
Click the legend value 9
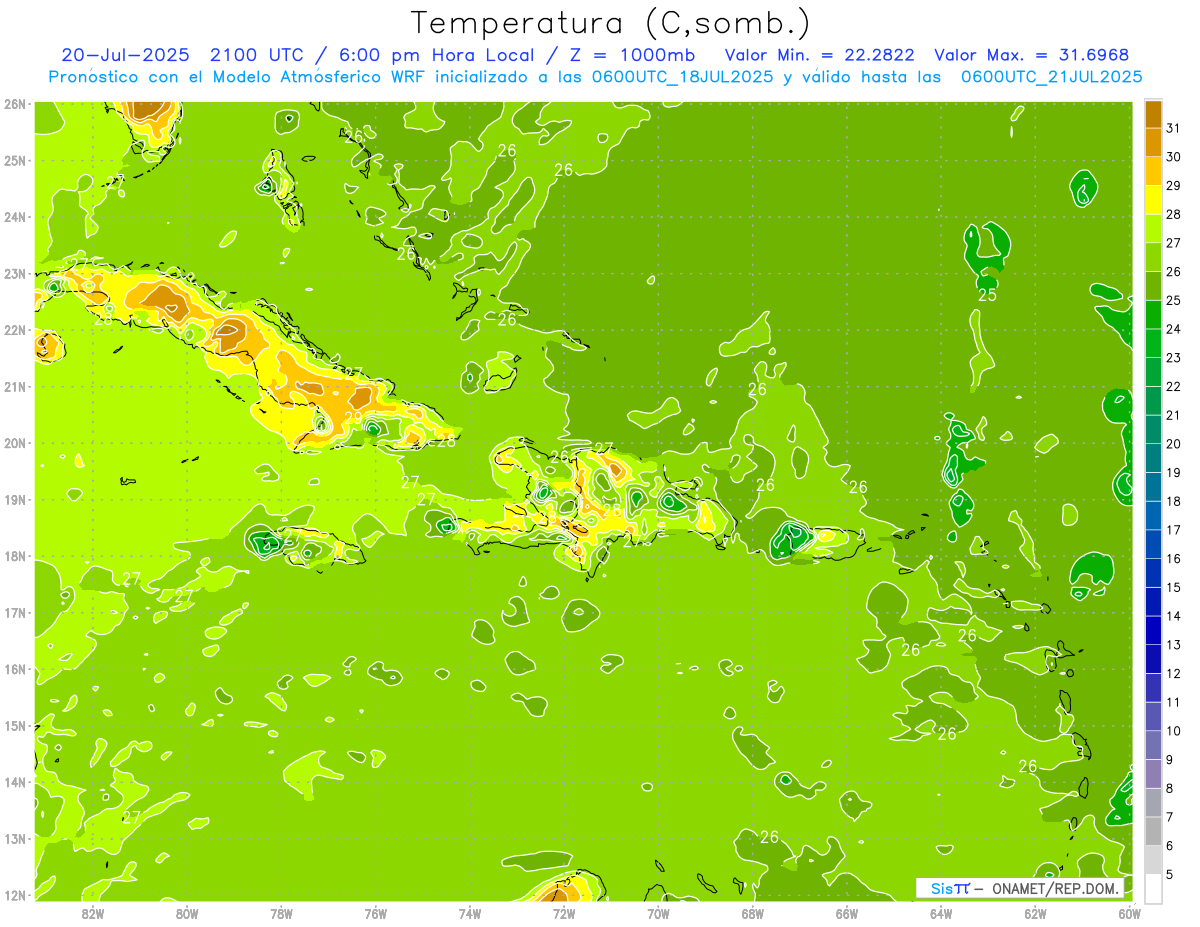1169,759
